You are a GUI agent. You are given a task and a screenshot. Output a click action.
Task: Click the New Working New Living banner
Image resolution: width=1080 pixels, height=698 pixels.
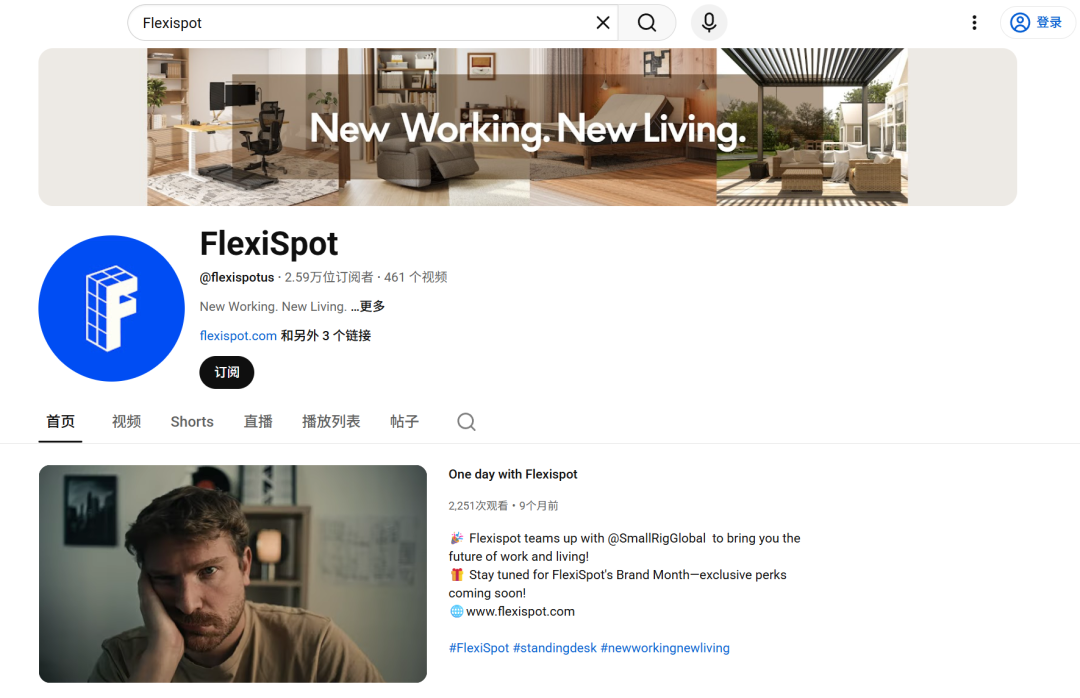click(528, 127)
